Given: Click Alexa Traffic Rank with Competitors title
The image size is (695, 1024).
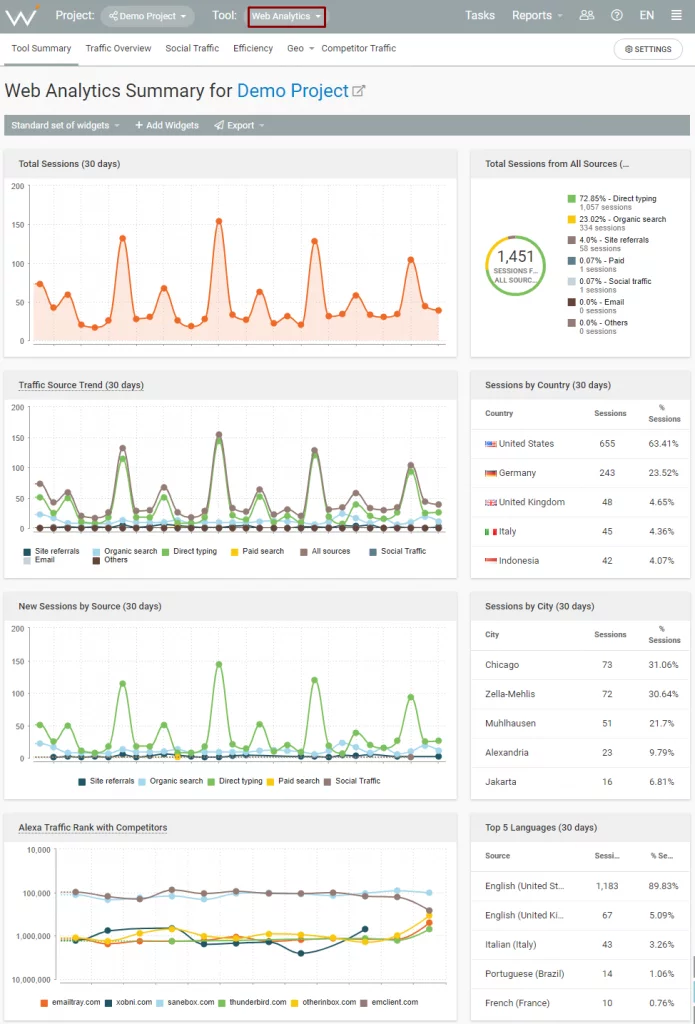Looking at the screenshot, I should click(x=93, y=827).
